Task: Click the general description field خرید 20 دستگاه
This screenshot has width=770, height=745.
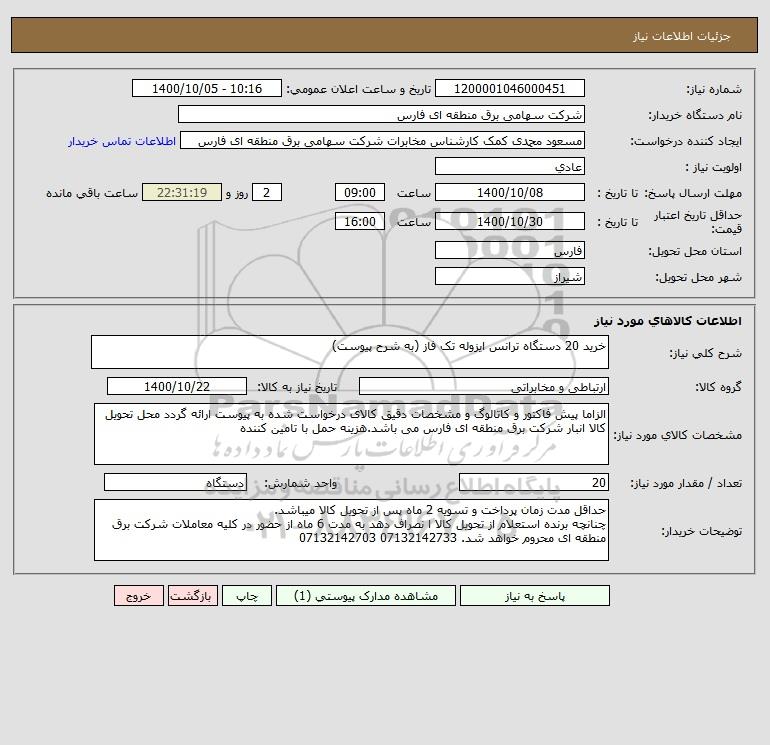Action: pos(350,352)
